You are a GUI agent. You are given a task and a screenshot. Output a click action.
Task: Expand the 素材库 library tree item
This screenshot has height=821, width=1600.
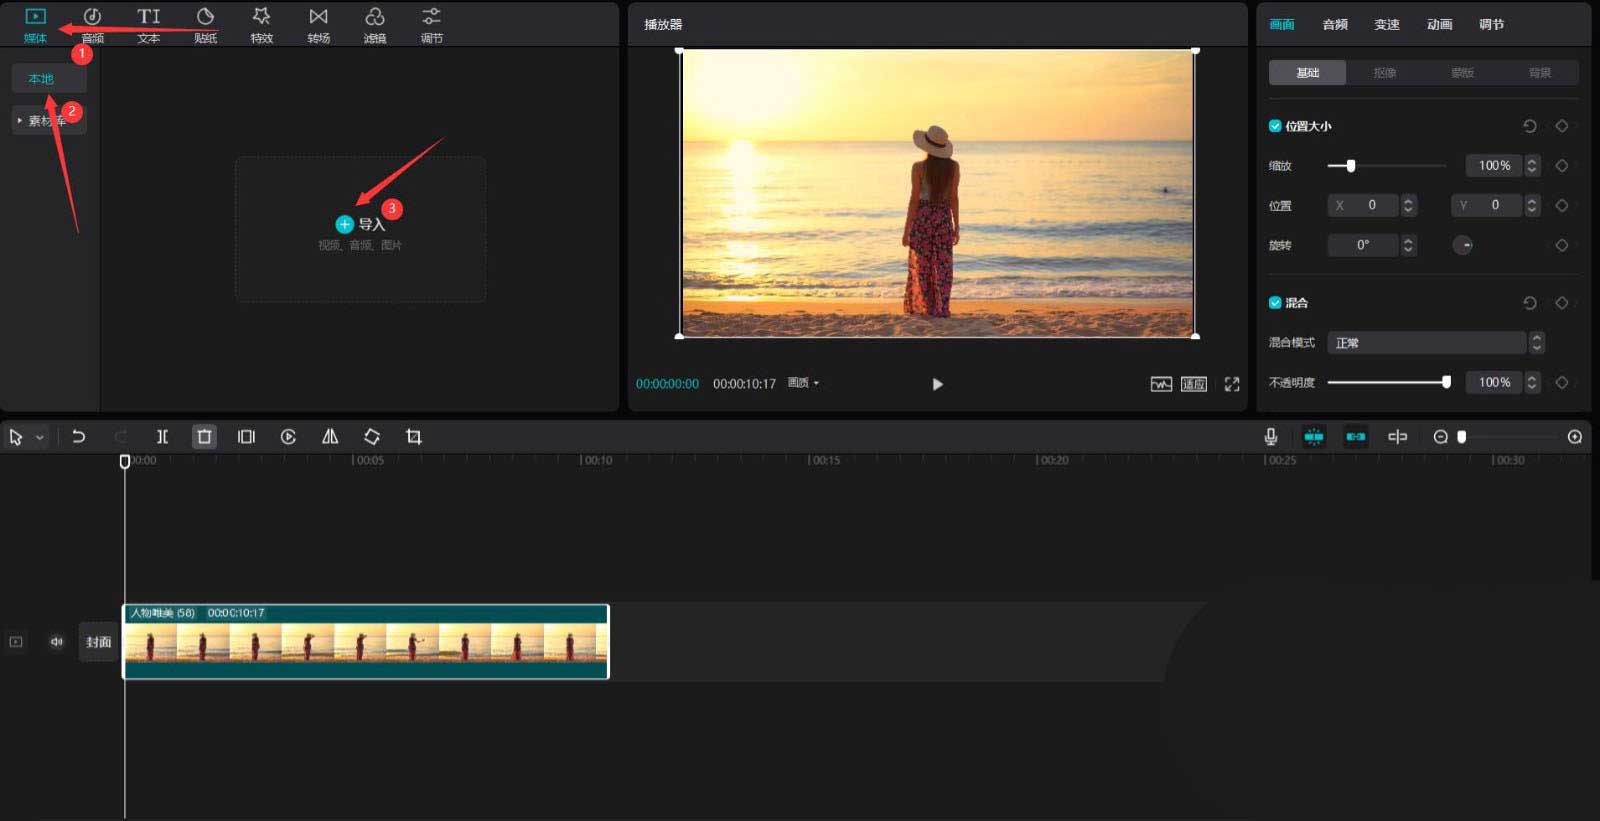[20, 120]
